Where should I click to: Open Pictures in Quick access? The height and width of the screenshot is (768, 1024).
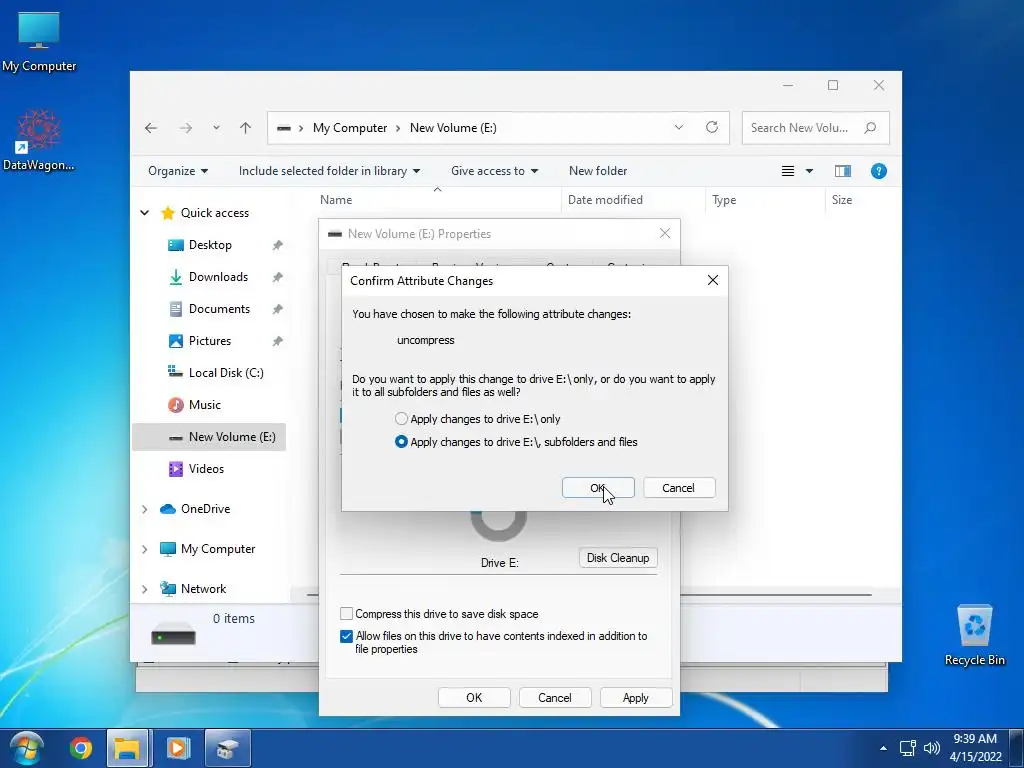pyautogui.click(x=210, y=341)
